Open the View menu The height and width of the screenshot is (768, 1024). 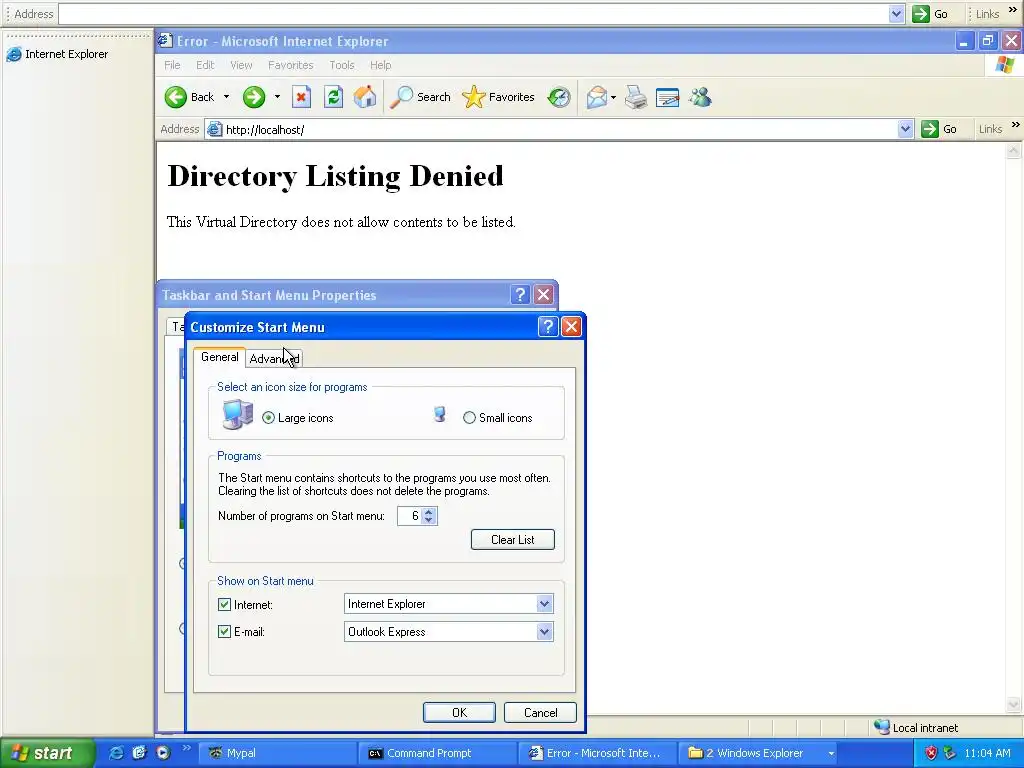[241, 65]
